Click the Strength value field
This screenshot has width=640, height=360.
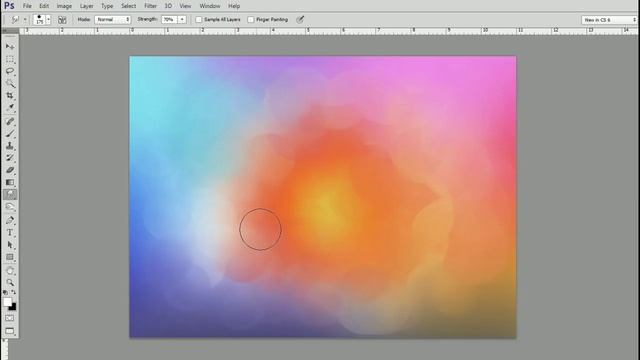pos(170,19)
